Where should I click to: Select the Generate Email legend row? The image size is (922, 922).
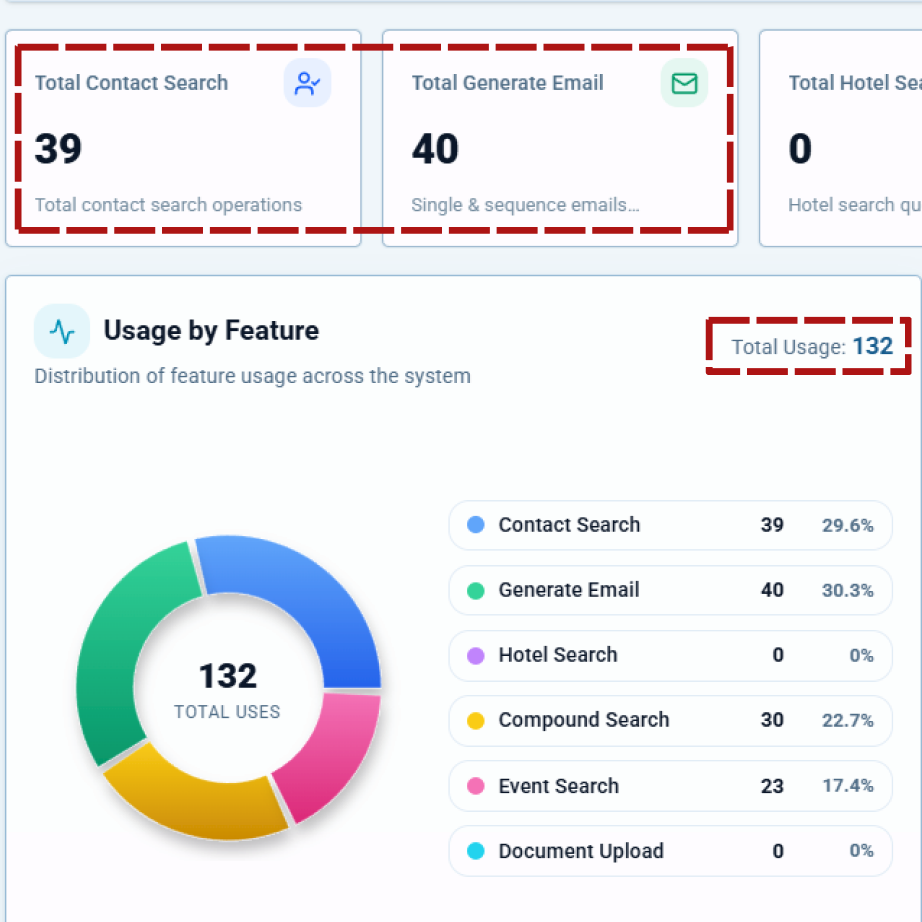670,590
